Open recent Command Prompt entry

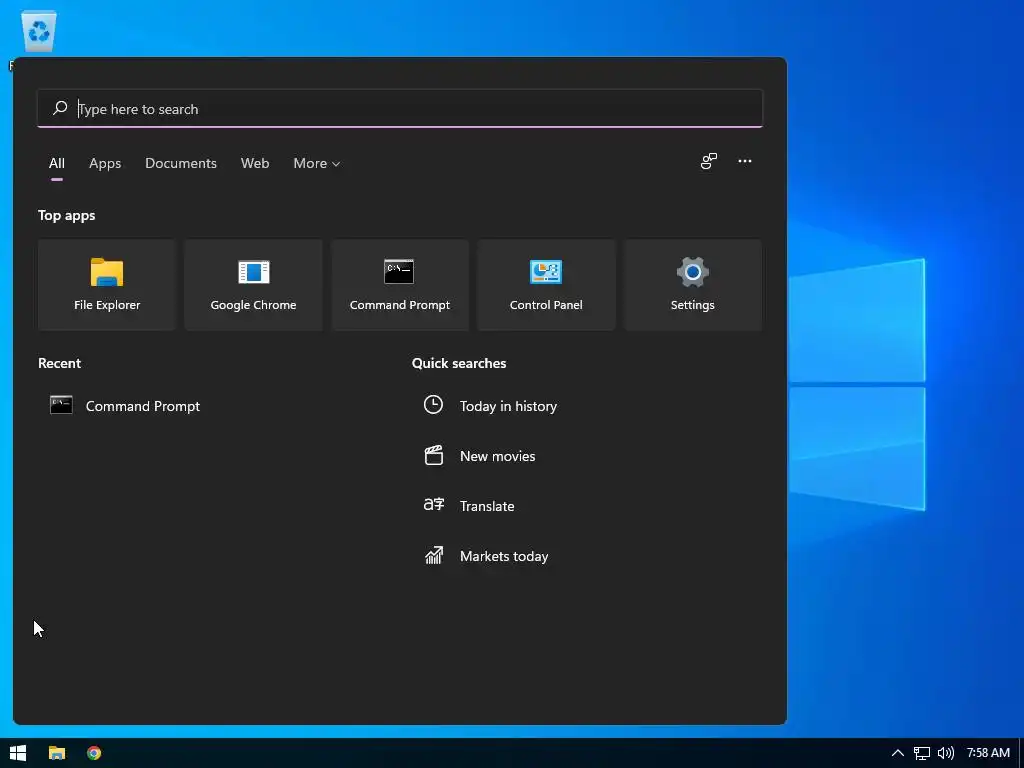[x=142, y=406]
